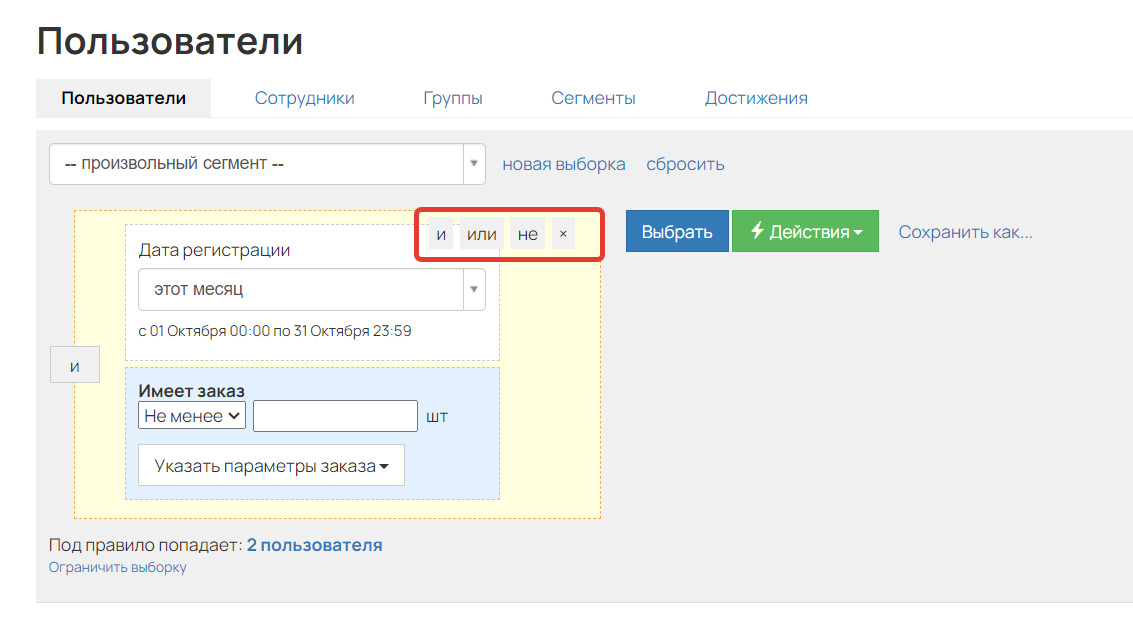Click the и operator button in the rule toolbar

coord(441,234)
